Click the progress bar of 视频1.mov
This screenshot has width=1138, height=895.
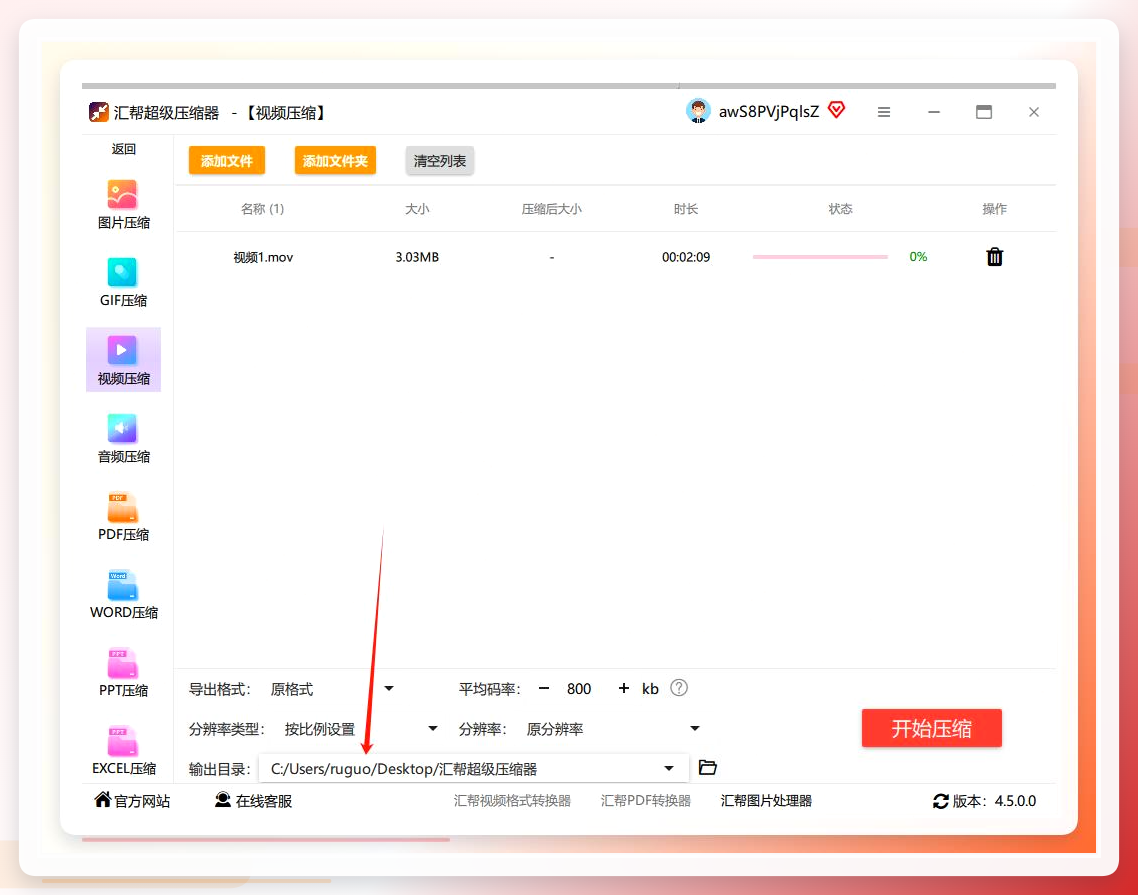(x=820, y=257)
